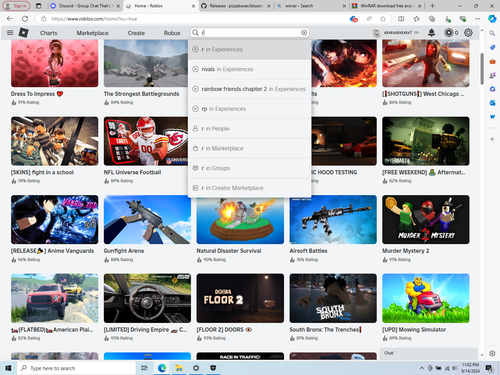The image size is (500, 375).
Task: Refresh the browser page
Action: pyautogui.click(x=25, y=19)
